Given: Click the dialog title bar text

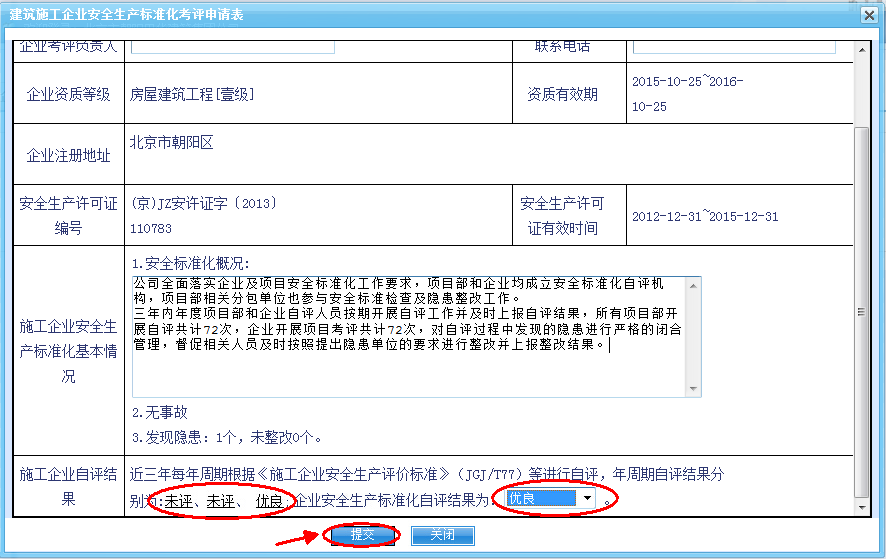Looking at the screenshot, I should tap(126, 15).
